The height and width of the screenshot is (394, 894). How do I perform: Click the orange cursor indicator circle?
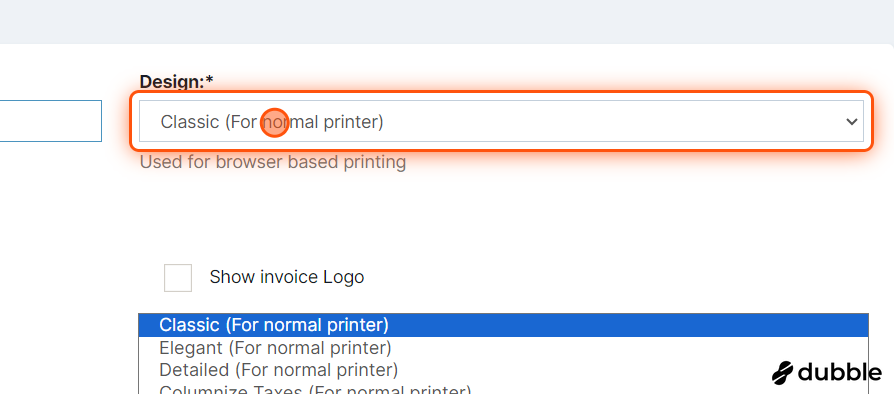pos(274,123)
